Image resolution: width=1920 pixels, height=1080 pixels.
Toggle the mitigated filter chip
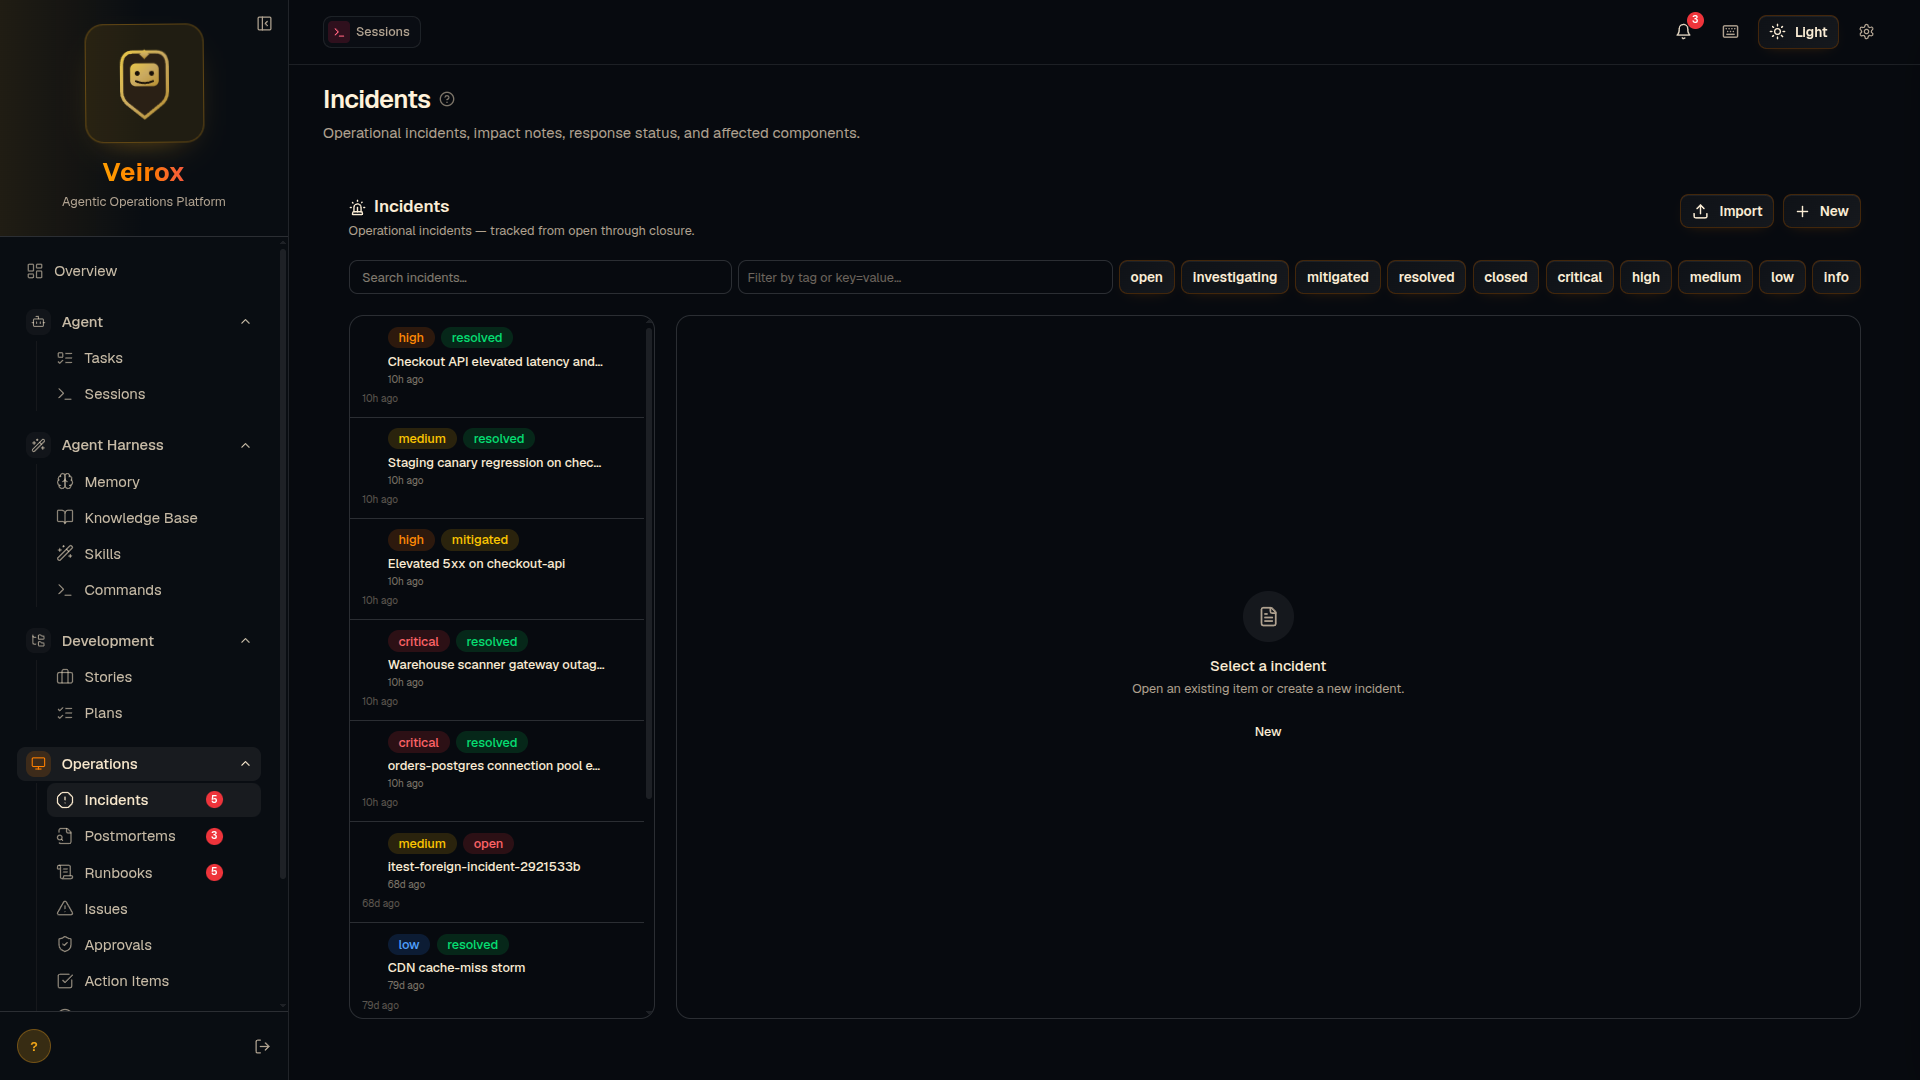click(x=1337, y=277)
